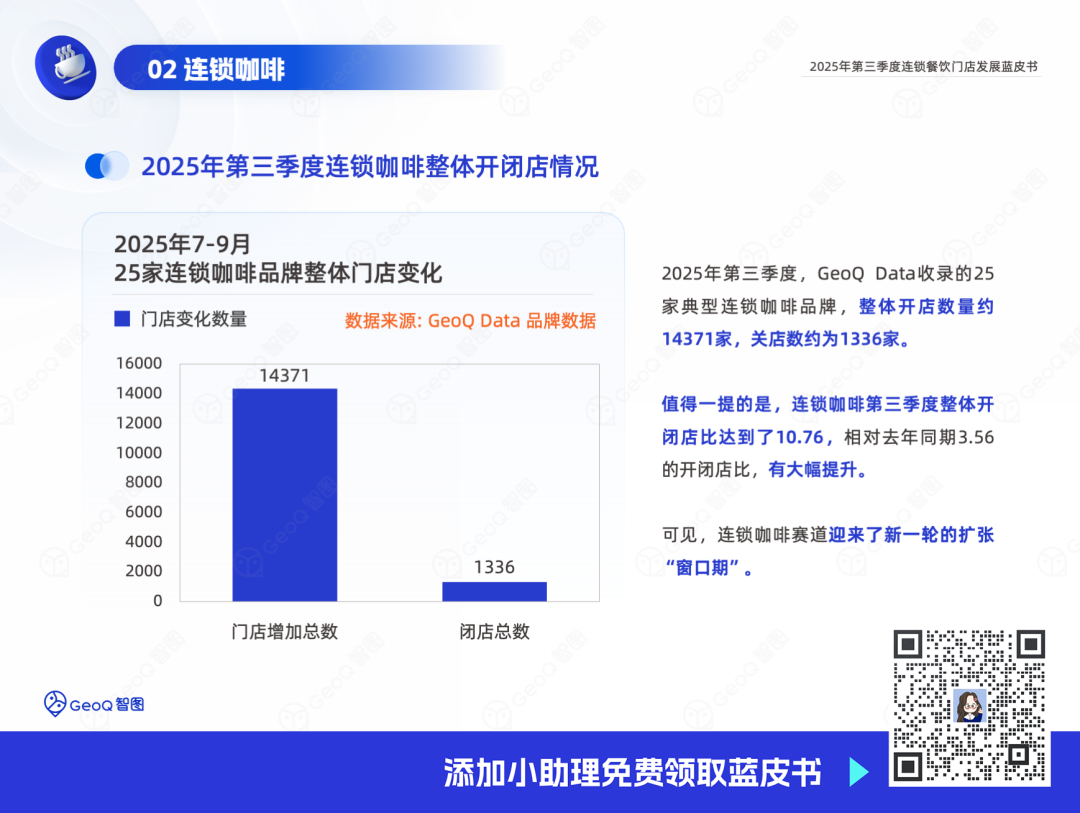Click the coffee cup icon in blue circle
The width and height of the screenshot is (1080, 813).
[x=66, y=68]
